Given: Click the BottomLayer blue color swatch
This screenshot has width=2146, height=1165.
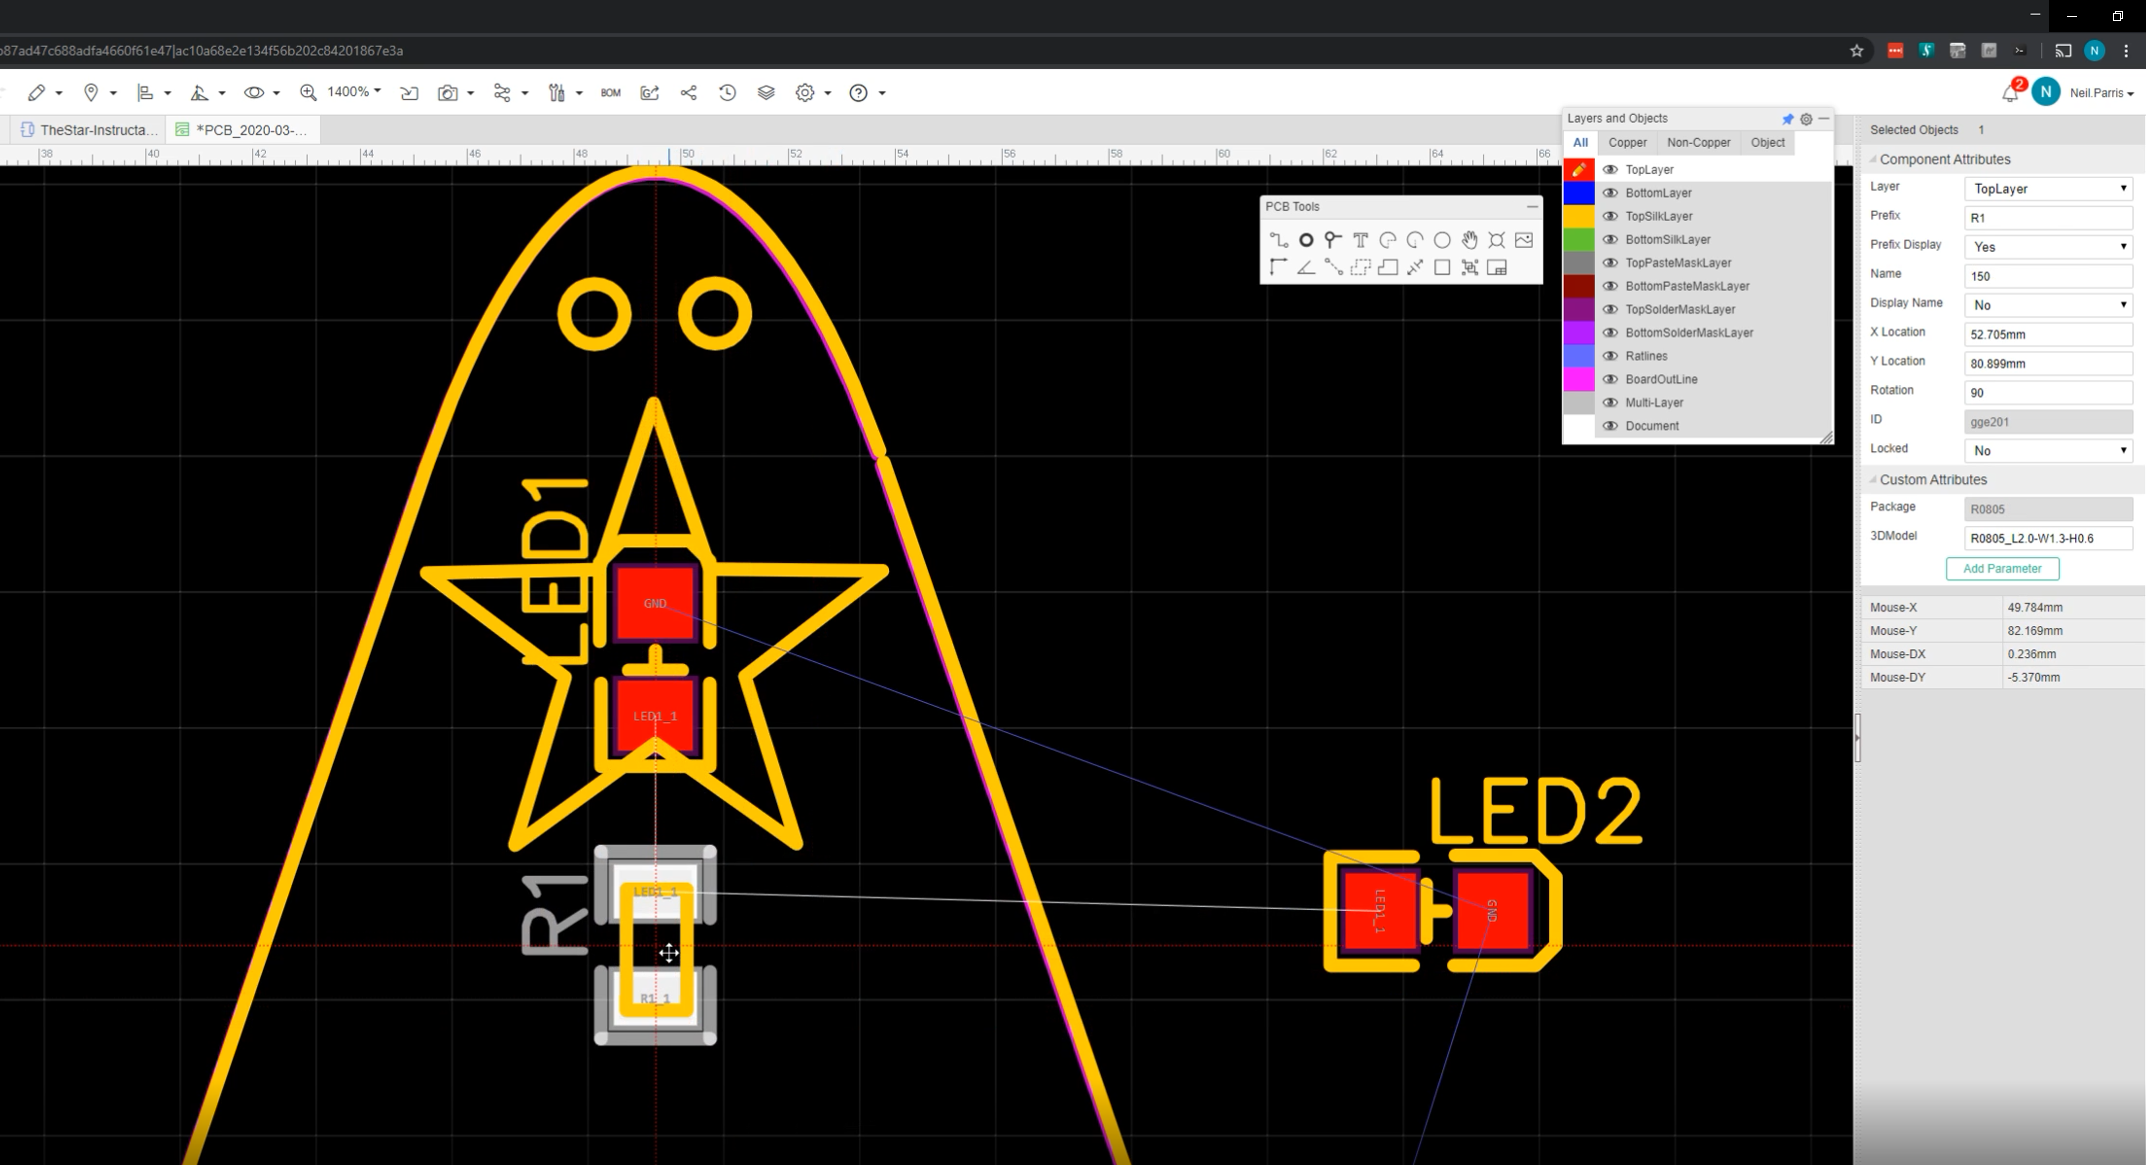Looking at the screenshot, I should click(x=1579, y=193).
